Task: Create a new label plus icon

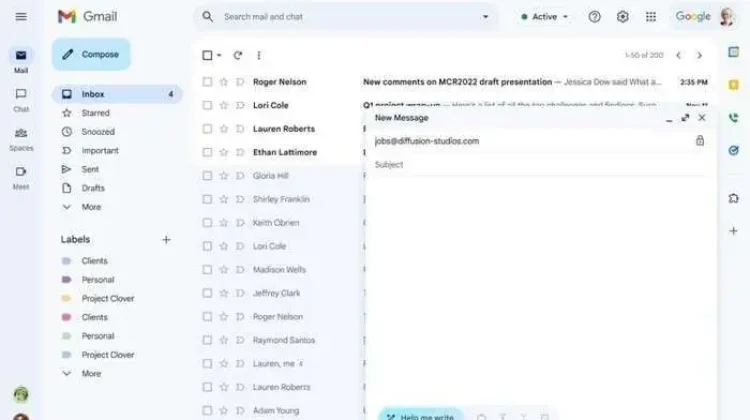Action: pyautogui.click(x=166, y=240)
